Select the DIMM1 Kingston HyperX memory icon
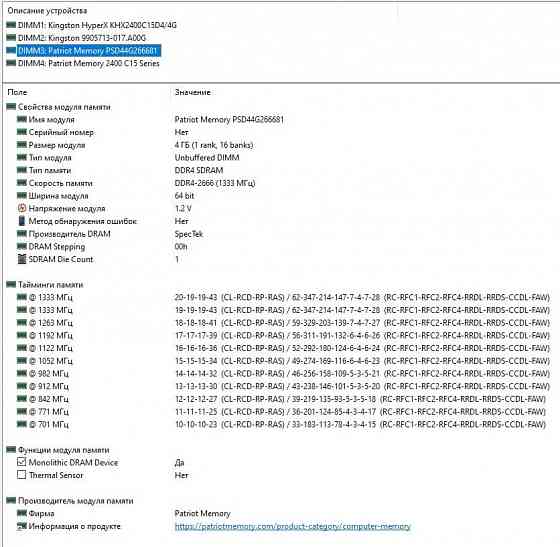The height and width of the screenshot is (547, 560). [x=11, y=25]
